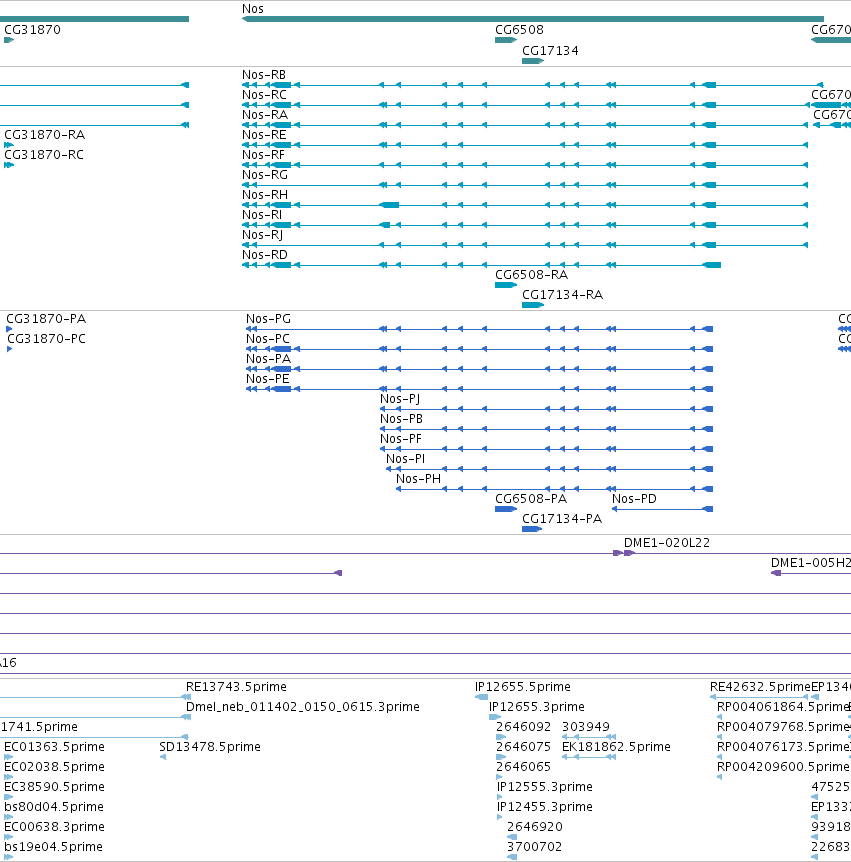The width and height of the screenshot is (851, 862).
Task: Select the Nos-PD CDS label
Action: (x=634, y=499)
